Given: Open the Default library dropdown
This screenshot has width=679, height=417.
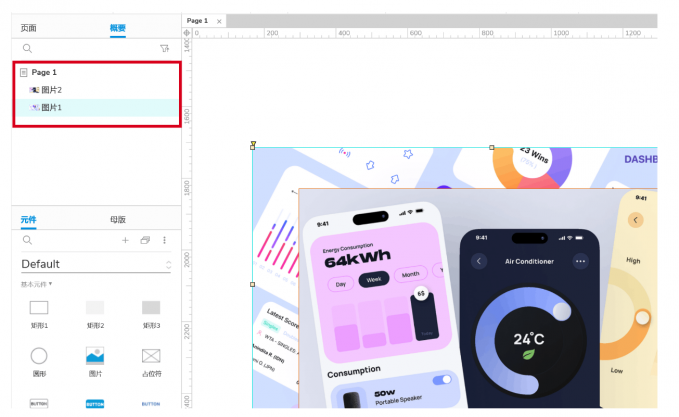Looking at the screenshot, I should pyautogui.click(x=96, y=264).
